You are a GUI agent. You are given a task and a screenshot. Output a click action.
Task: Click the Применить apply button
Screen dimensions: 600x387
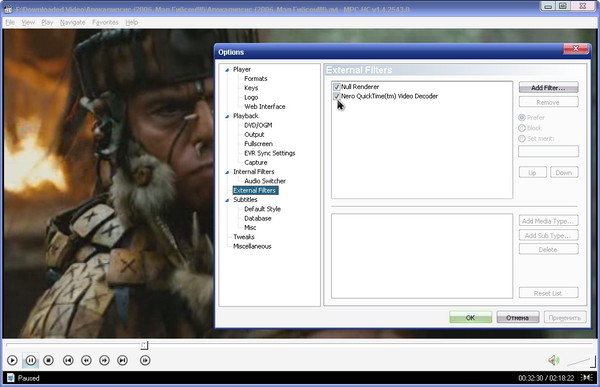click(565, 317)
